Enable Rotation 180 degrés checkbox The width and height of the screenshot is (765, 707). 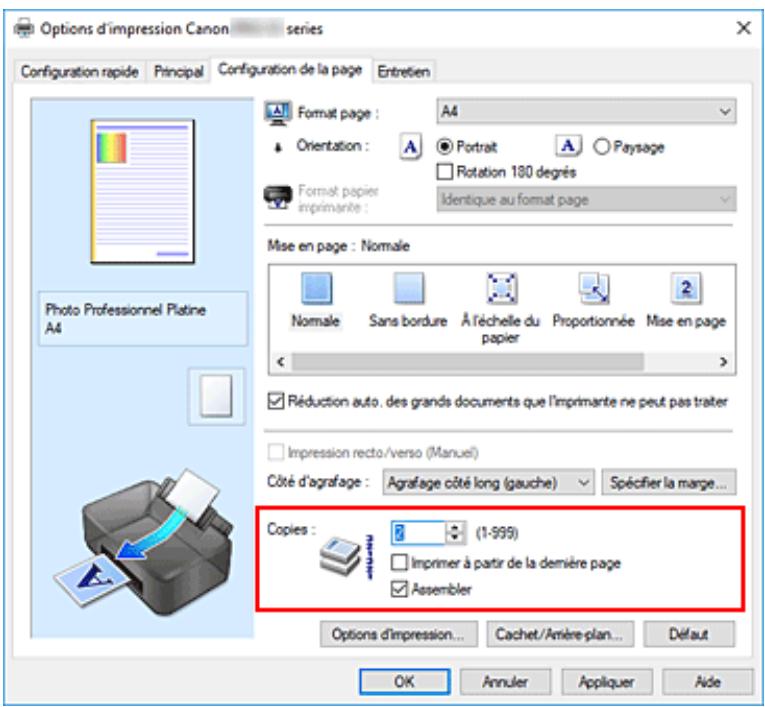[444, 172]
